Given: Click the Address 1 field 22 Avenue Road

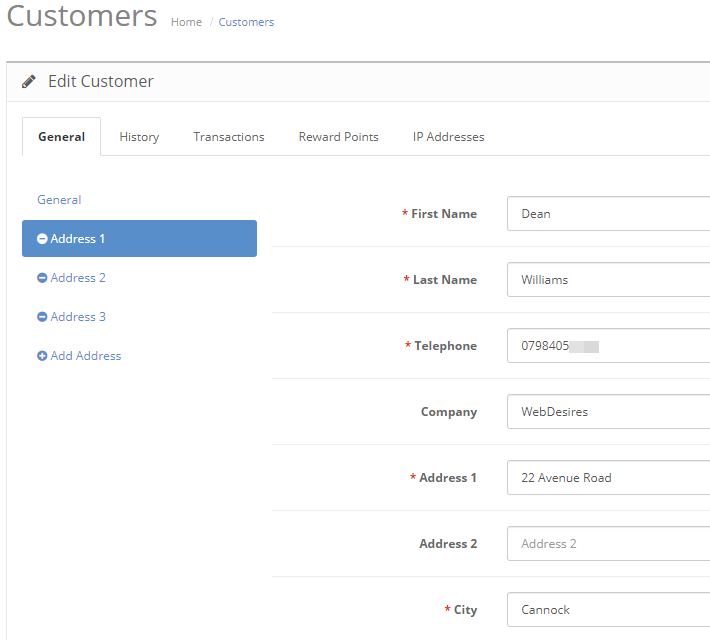Looking at the screenshot, I should coord(609,478).
